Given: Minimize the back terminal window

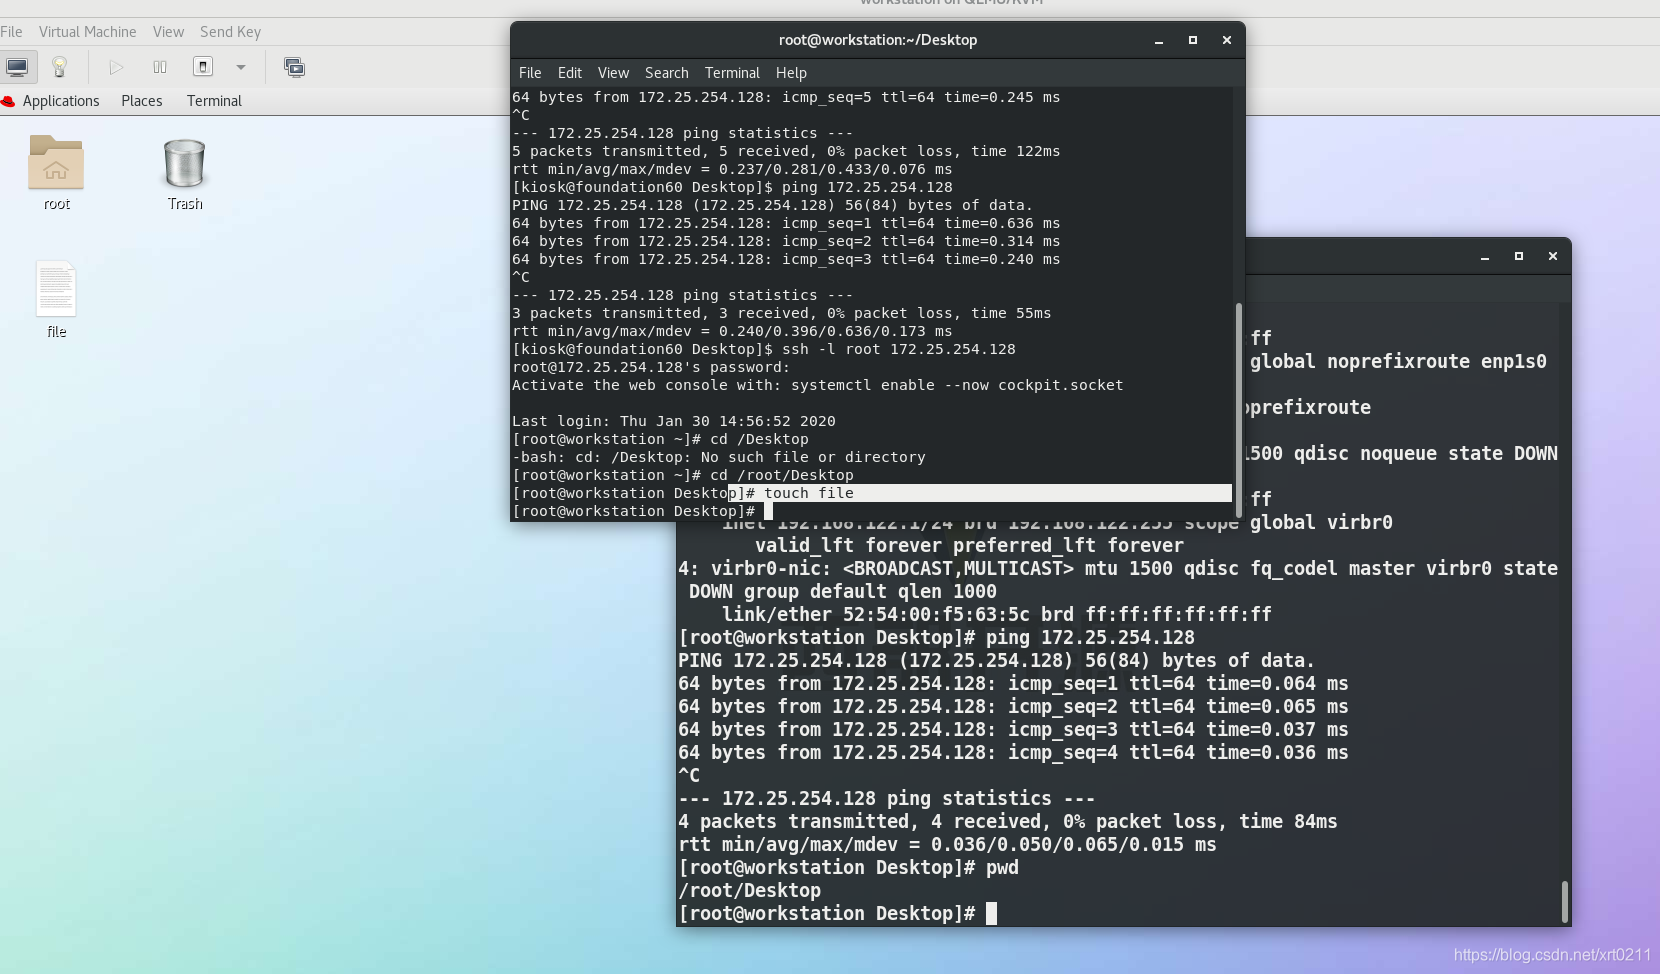Looking at the screenshot, I should pos(1485,256).
